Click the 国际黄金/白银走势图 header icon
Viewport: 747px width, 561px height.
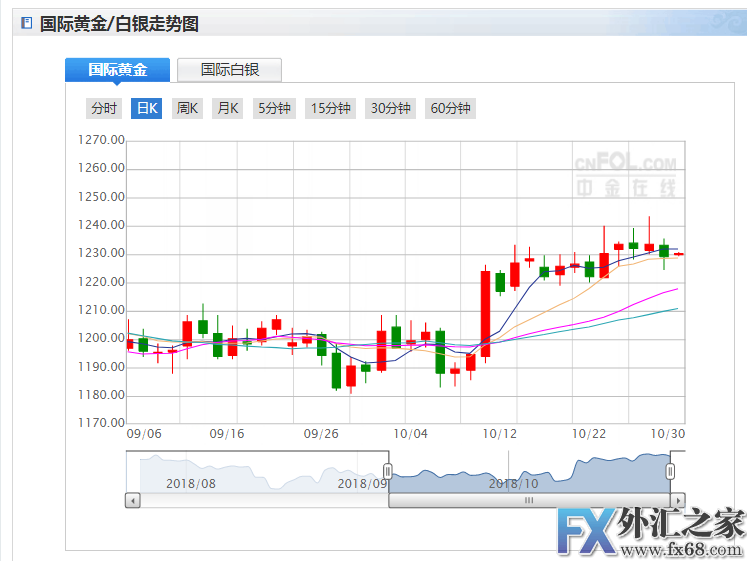(27, 23)
